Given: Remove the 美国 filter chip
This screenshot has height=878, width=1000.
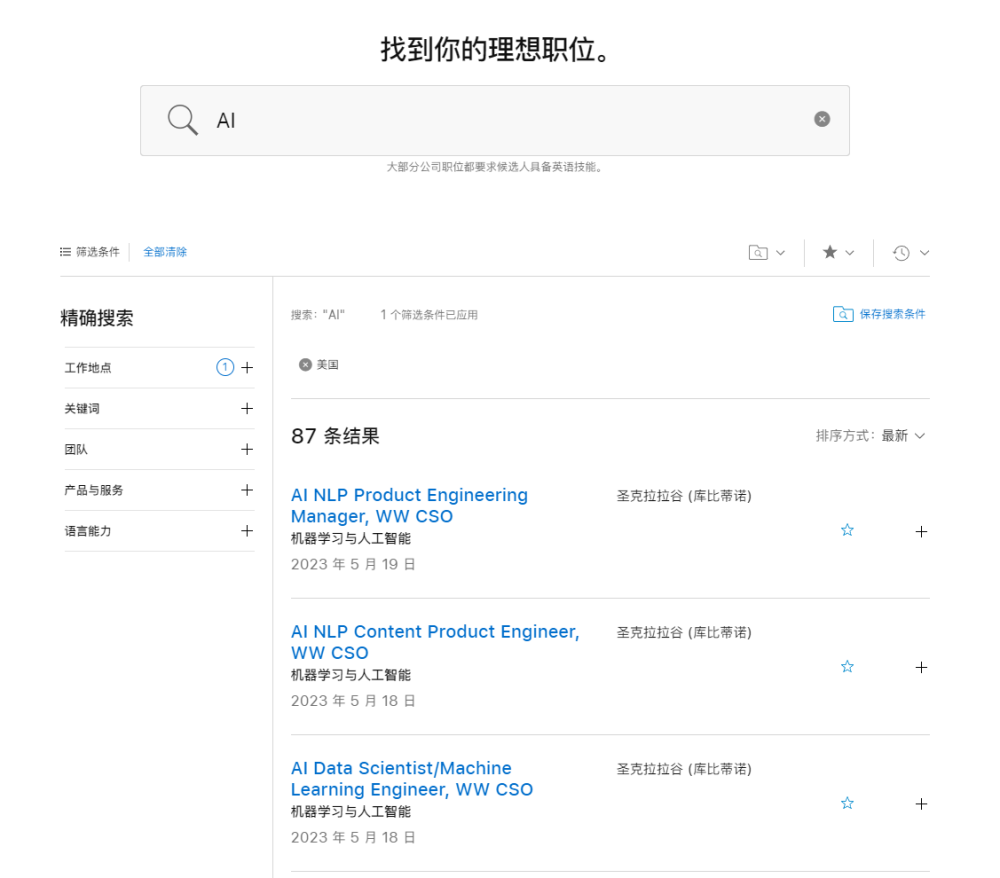Looking at the screenshot, I should [305, 365].
